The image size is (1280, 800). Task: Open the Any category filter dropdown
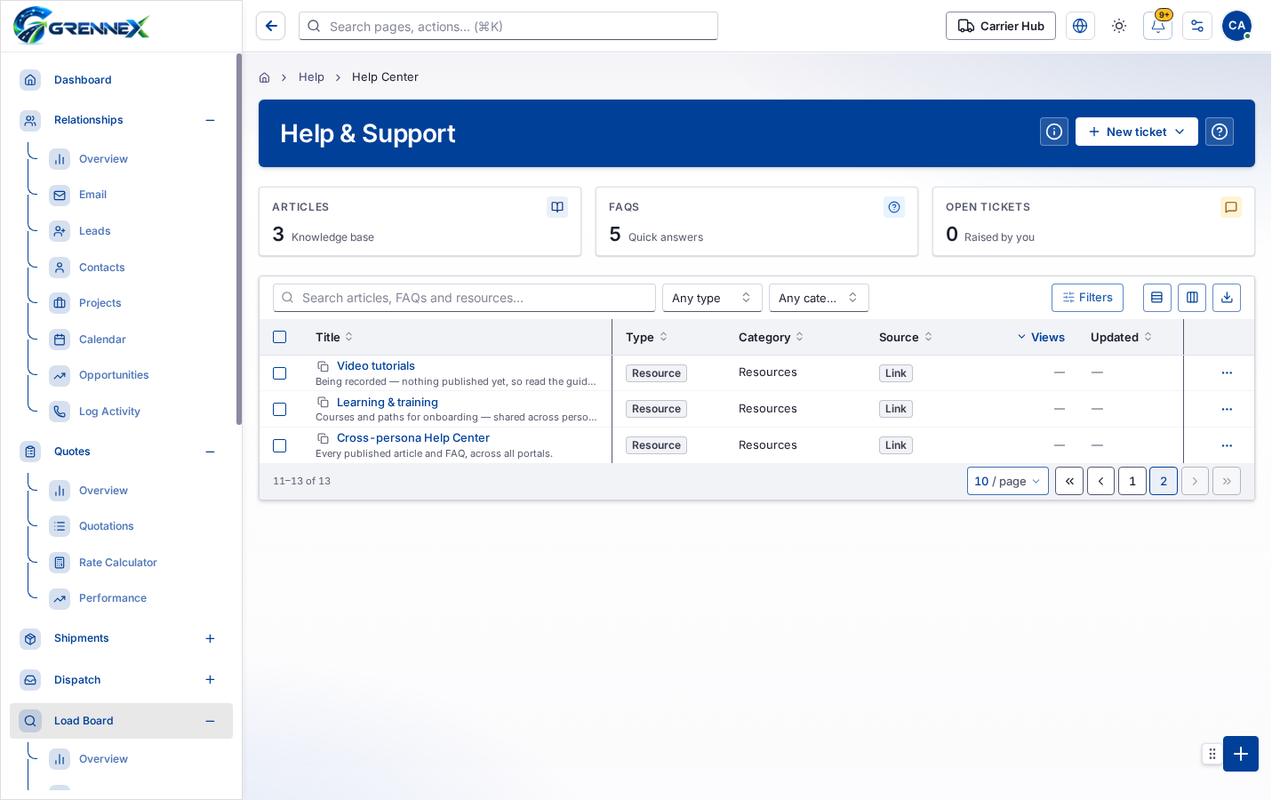coord(819,298)
